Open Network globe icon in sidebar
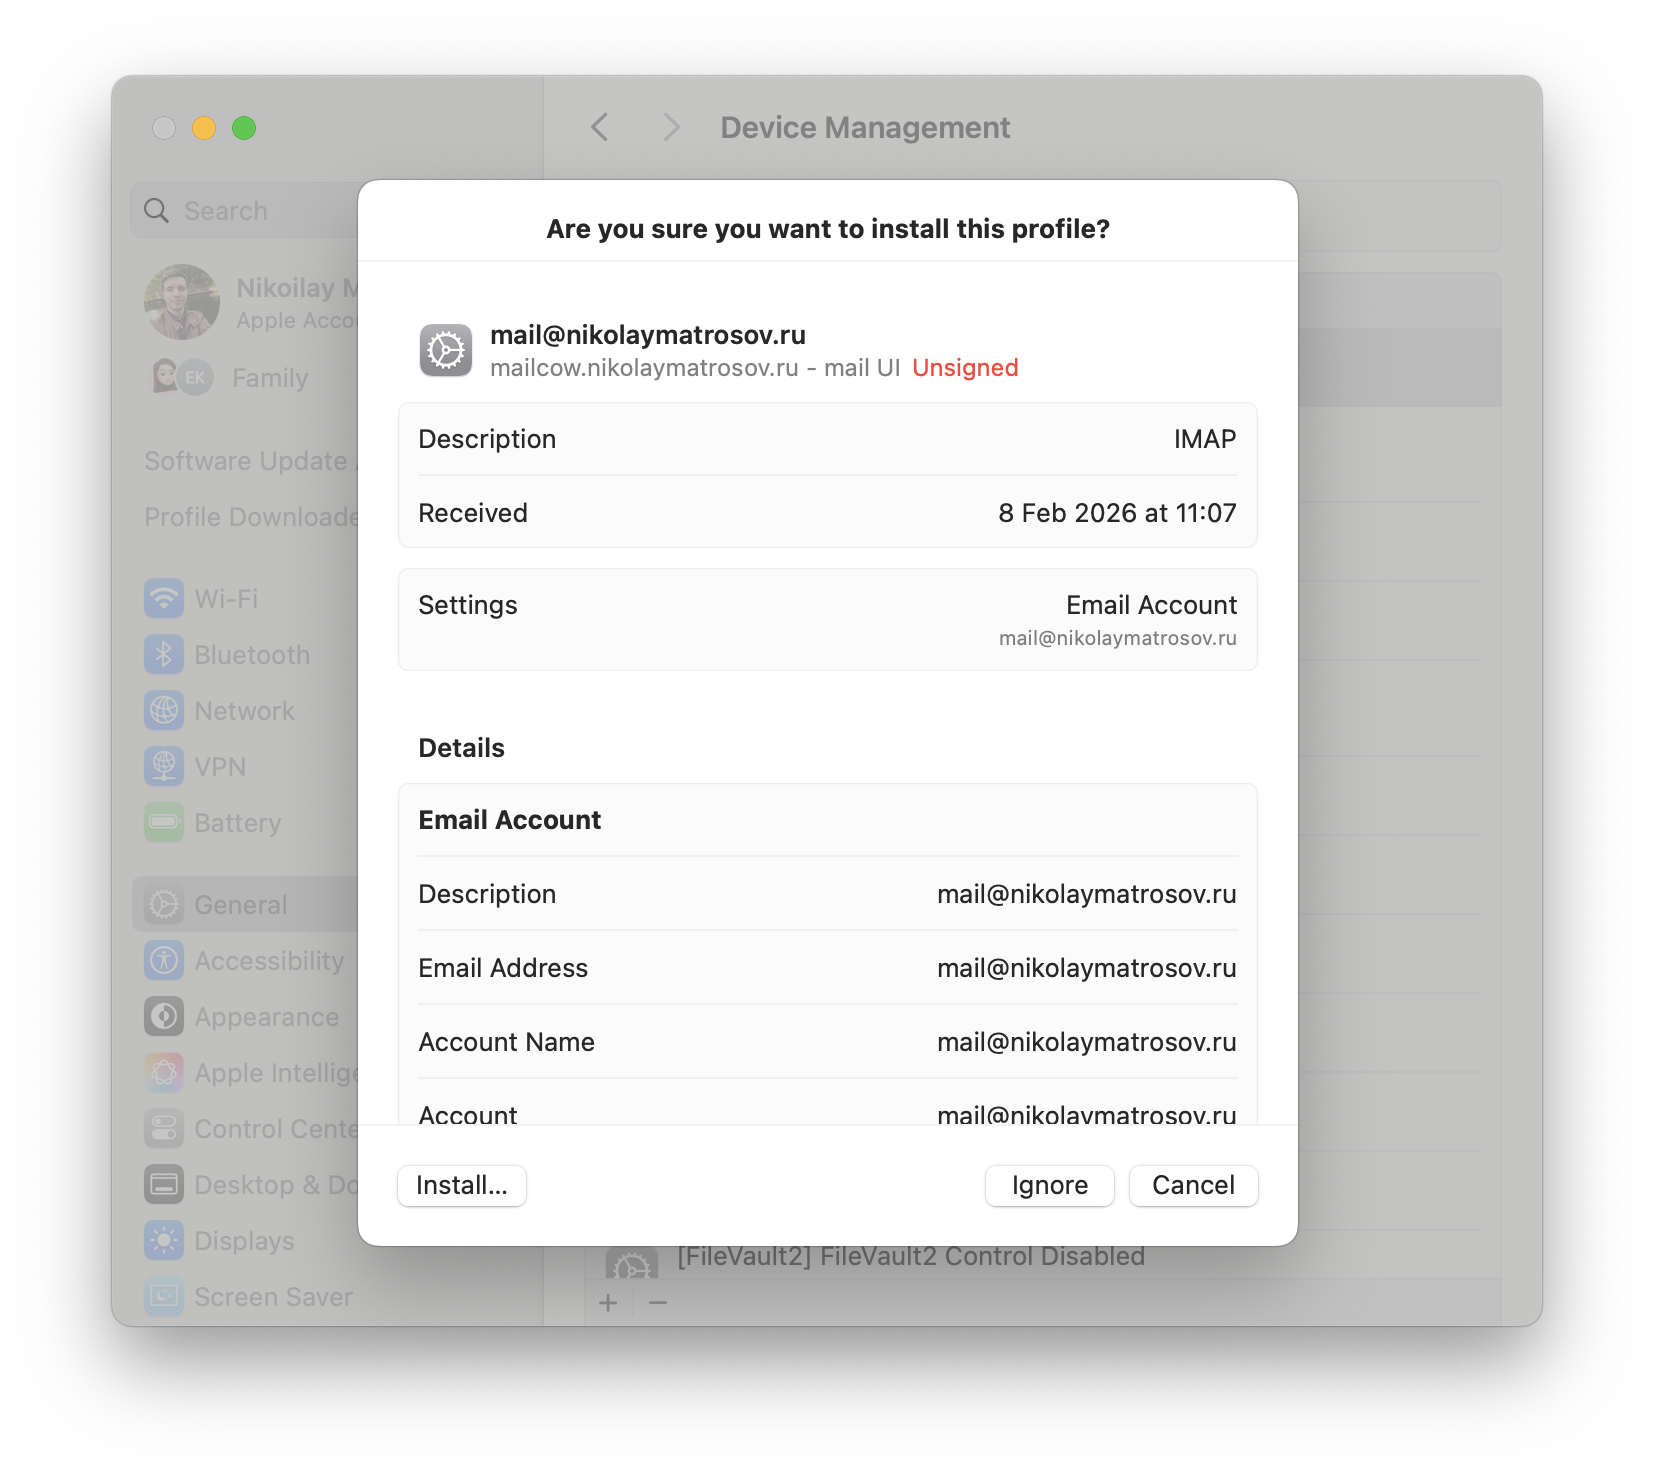Screen dimensions: 1654x1474 point(164,711)
